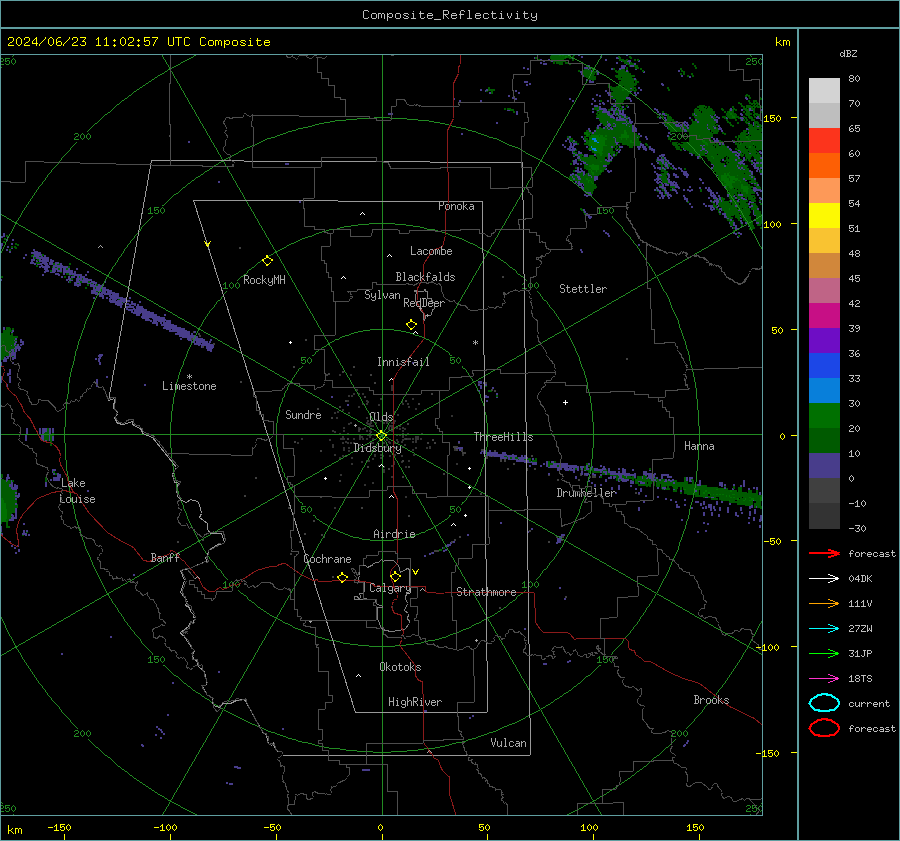
Task: Click the Lake Louise label
Action: tap(77, 491)
